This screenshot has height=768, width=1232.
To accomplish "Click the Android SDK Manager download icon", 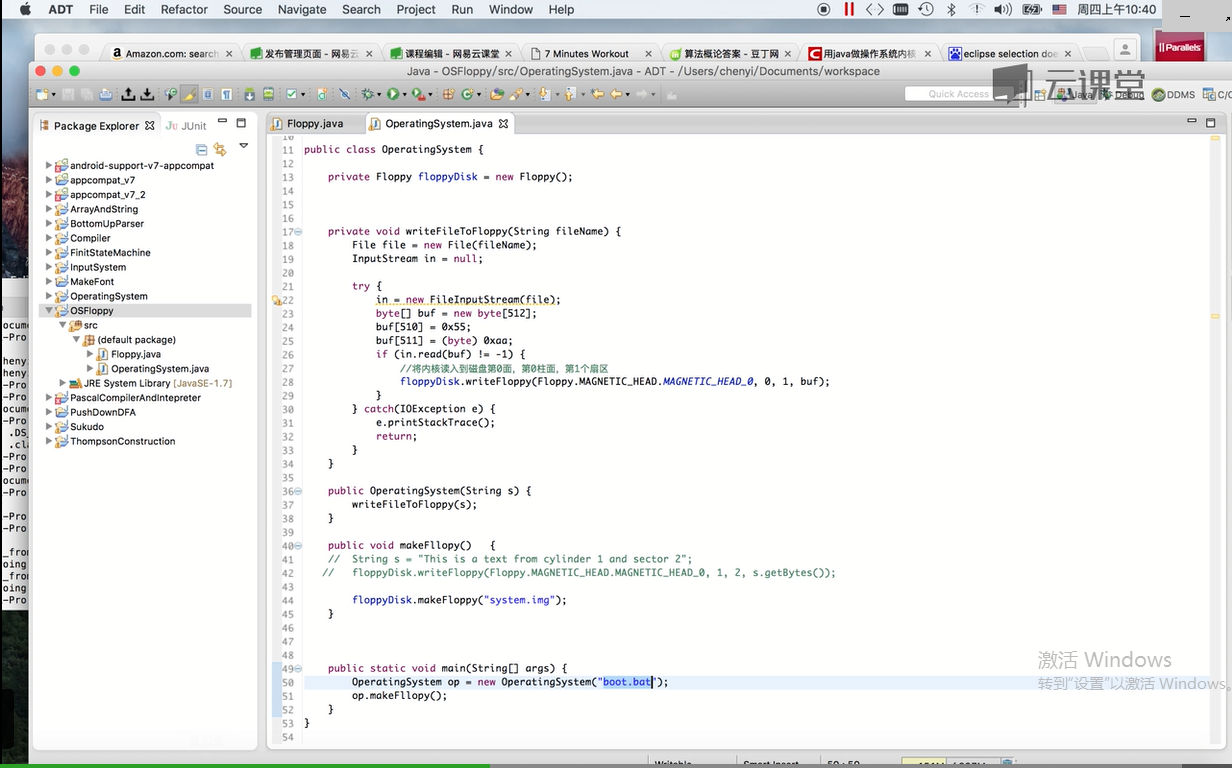I will [249, 94].
